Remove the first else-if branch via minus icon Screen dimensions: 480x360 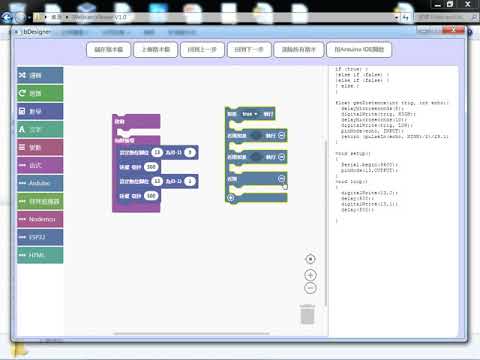pos(281,135)
